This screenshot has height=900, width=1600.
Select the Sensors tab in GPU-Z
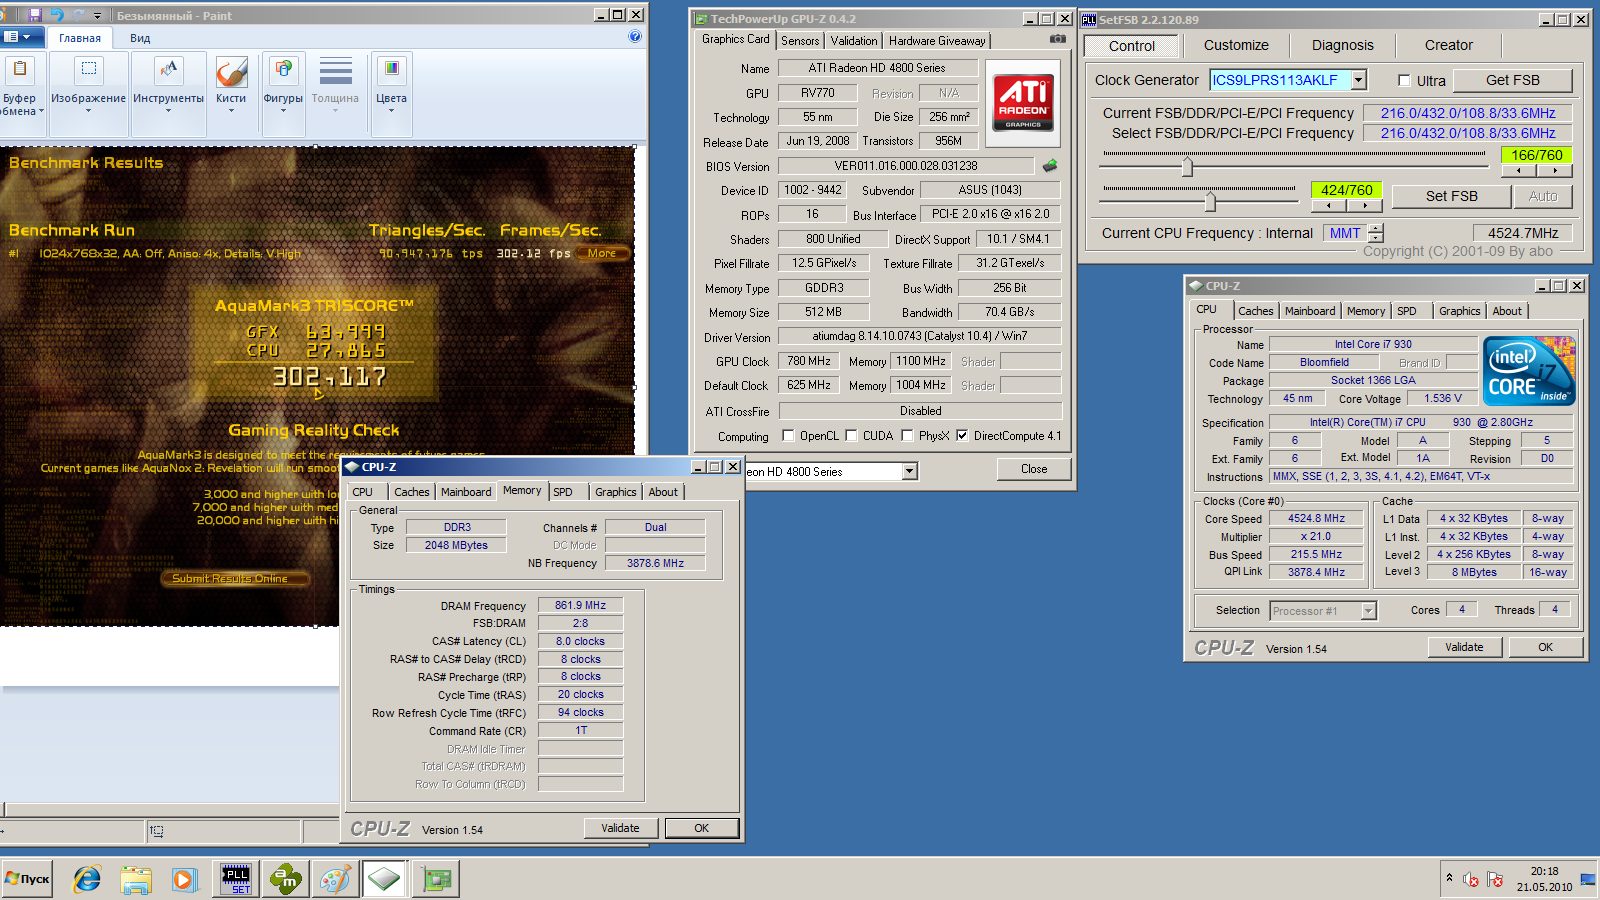800,40
